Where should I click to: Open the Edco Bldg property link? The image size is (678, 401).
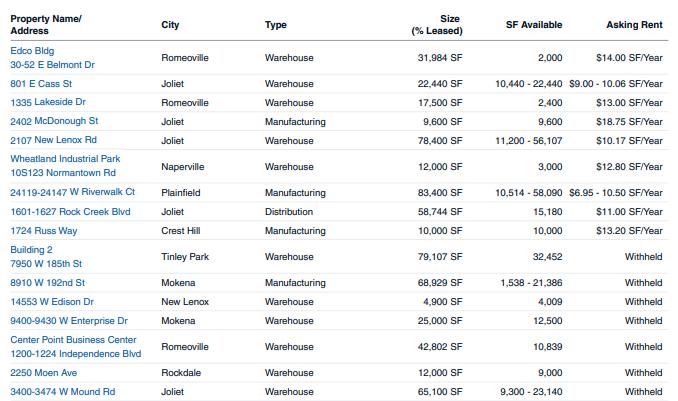tap(32, 50)
